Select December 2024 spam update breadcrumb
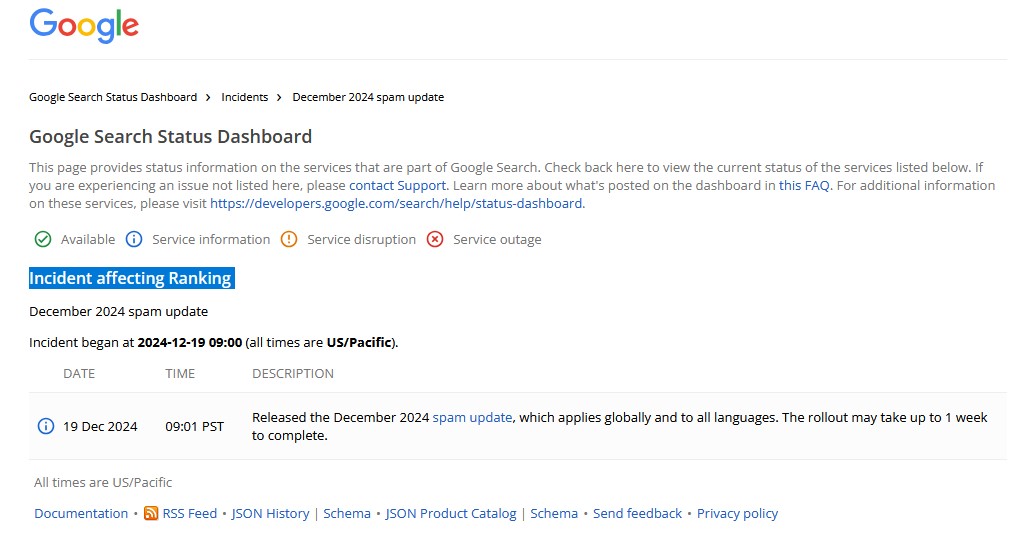 tap(368, 97)
